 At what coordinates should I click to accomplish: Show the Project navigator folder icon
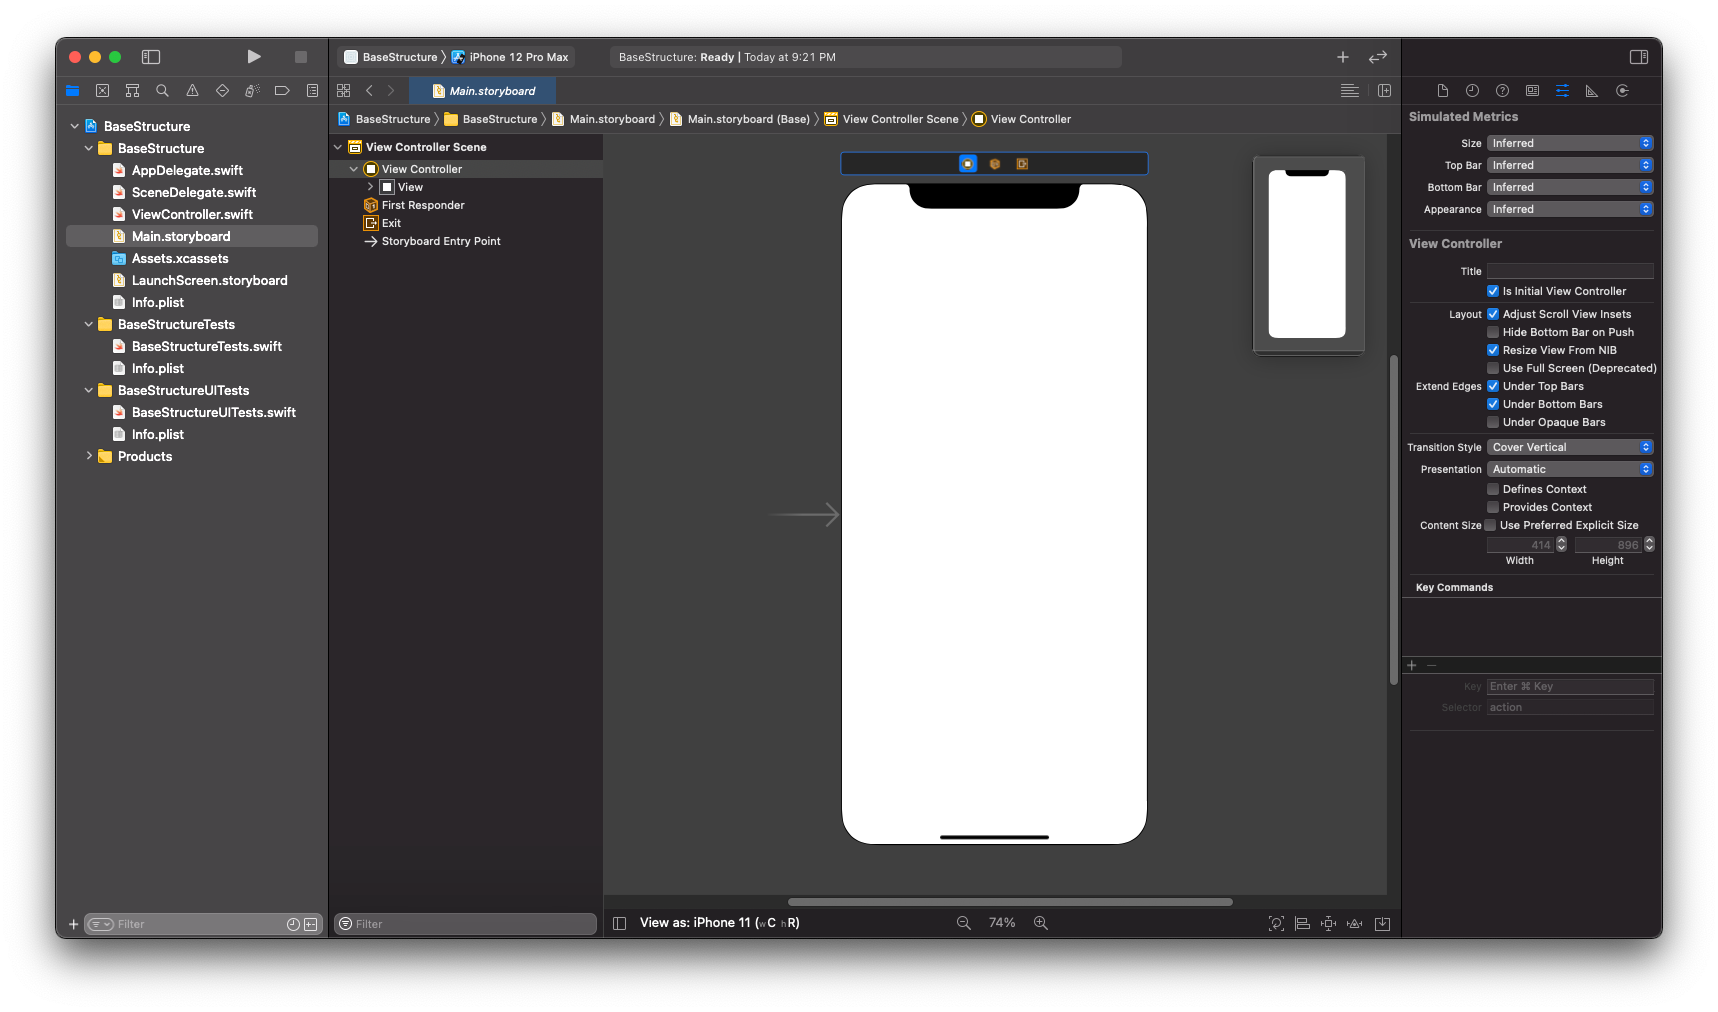72,91
